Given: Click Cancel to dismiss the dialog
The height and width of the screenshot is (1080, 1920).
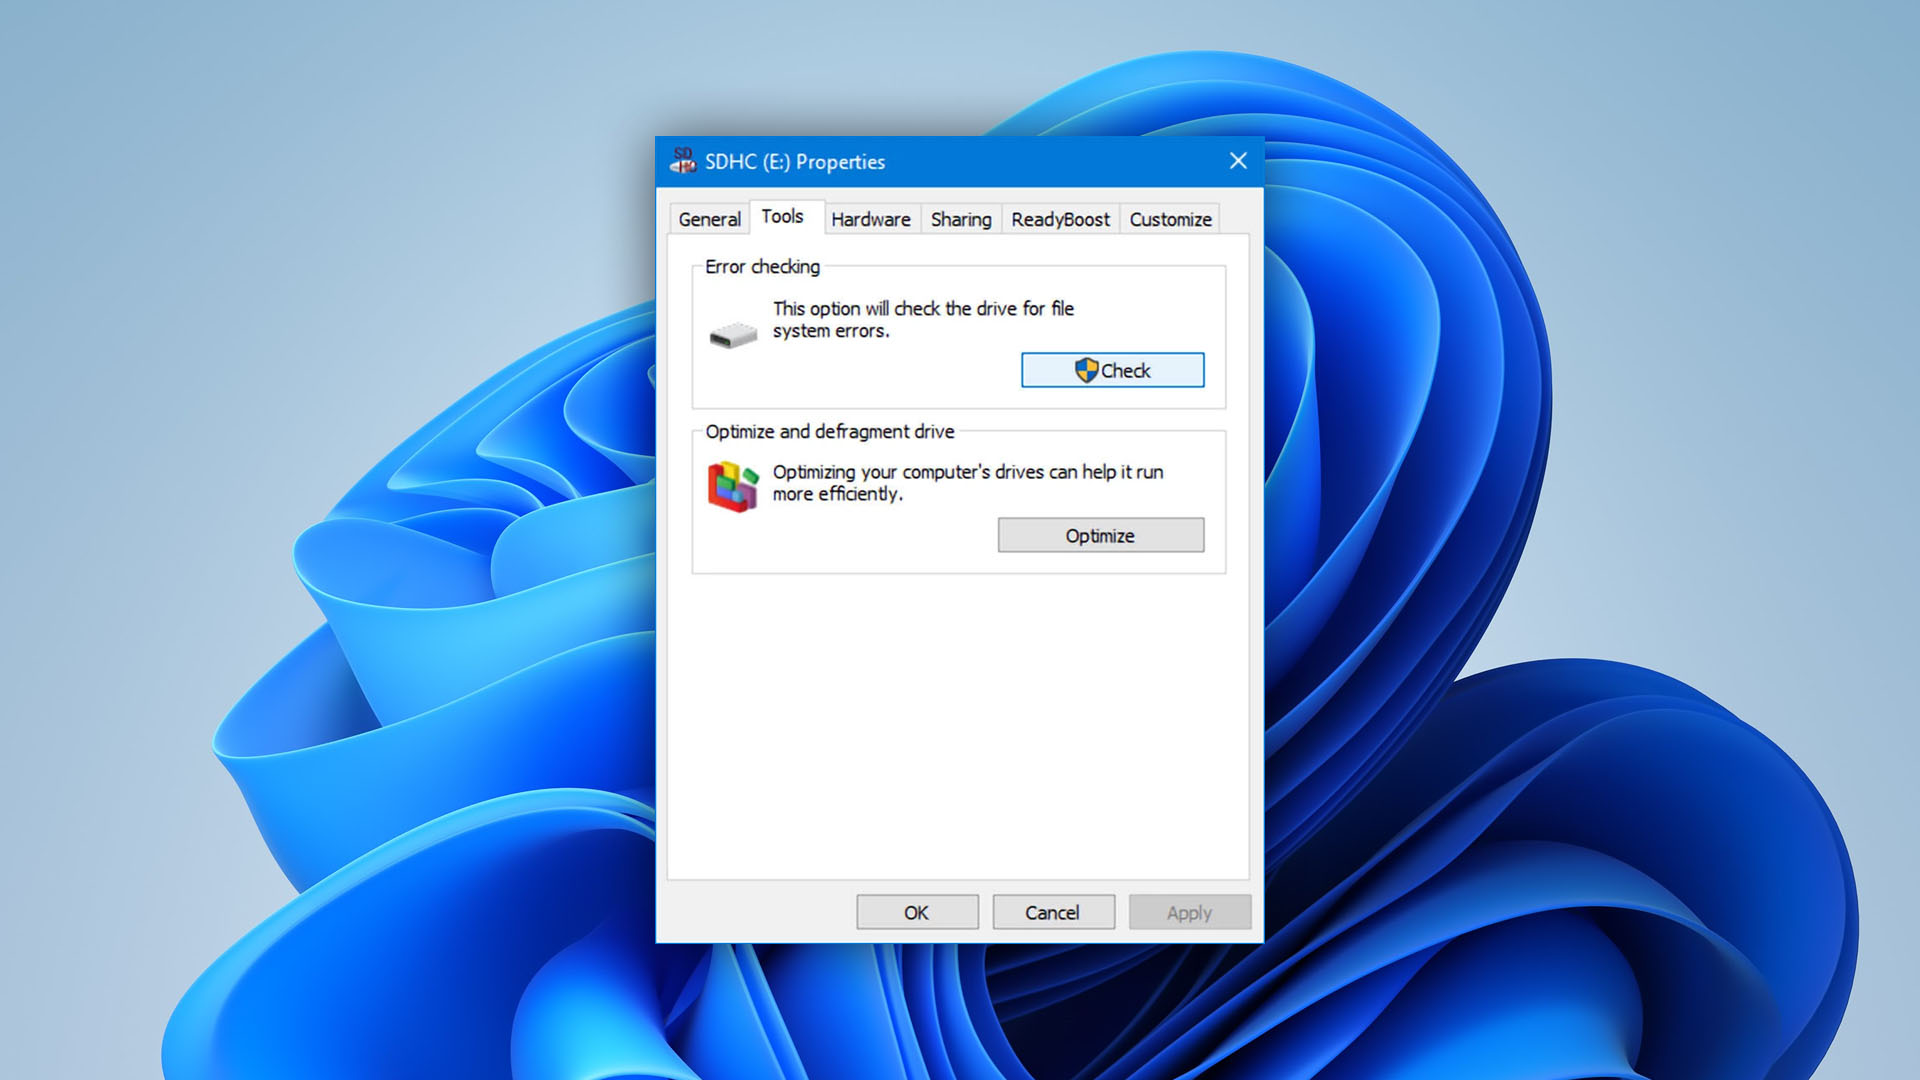Looking at the screenshot, I should coord(1053,912).
